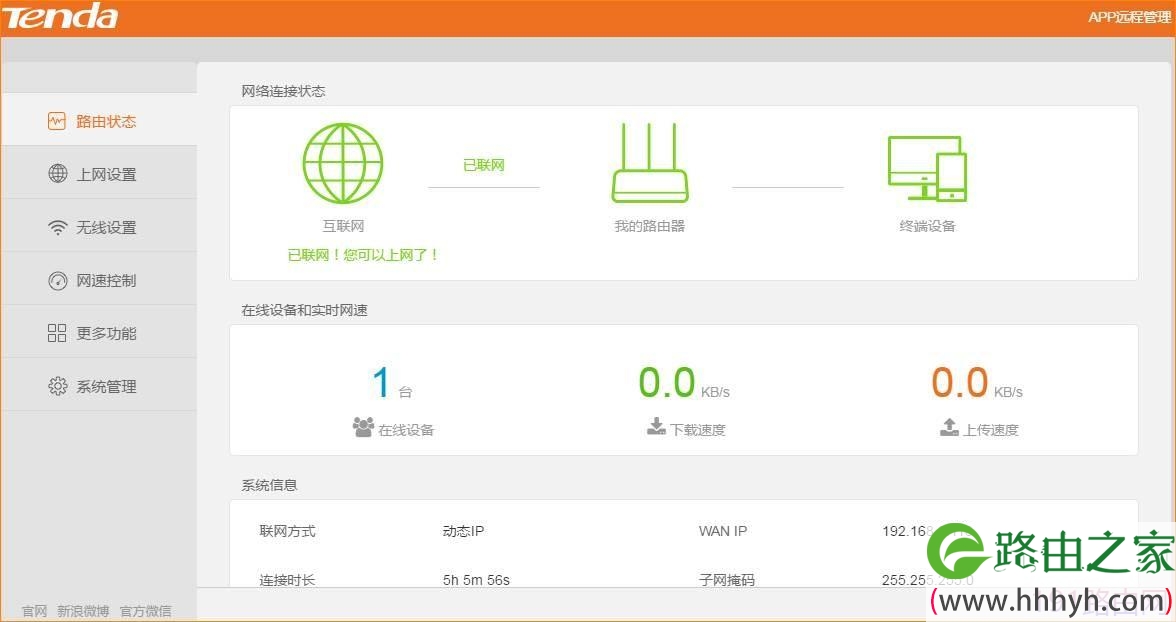
Task: Click the 无线设置 wifi icon
Action: coord(58,227)
